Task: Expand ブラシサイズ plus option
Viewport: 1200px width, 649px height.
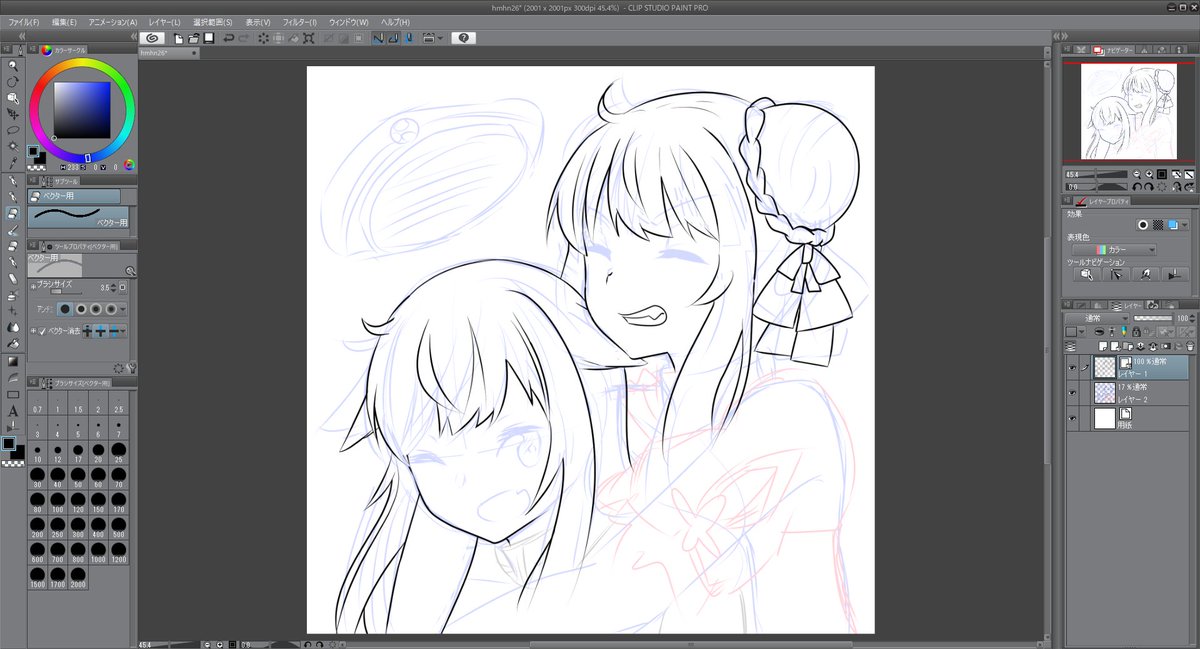Action: click(32, 285)
